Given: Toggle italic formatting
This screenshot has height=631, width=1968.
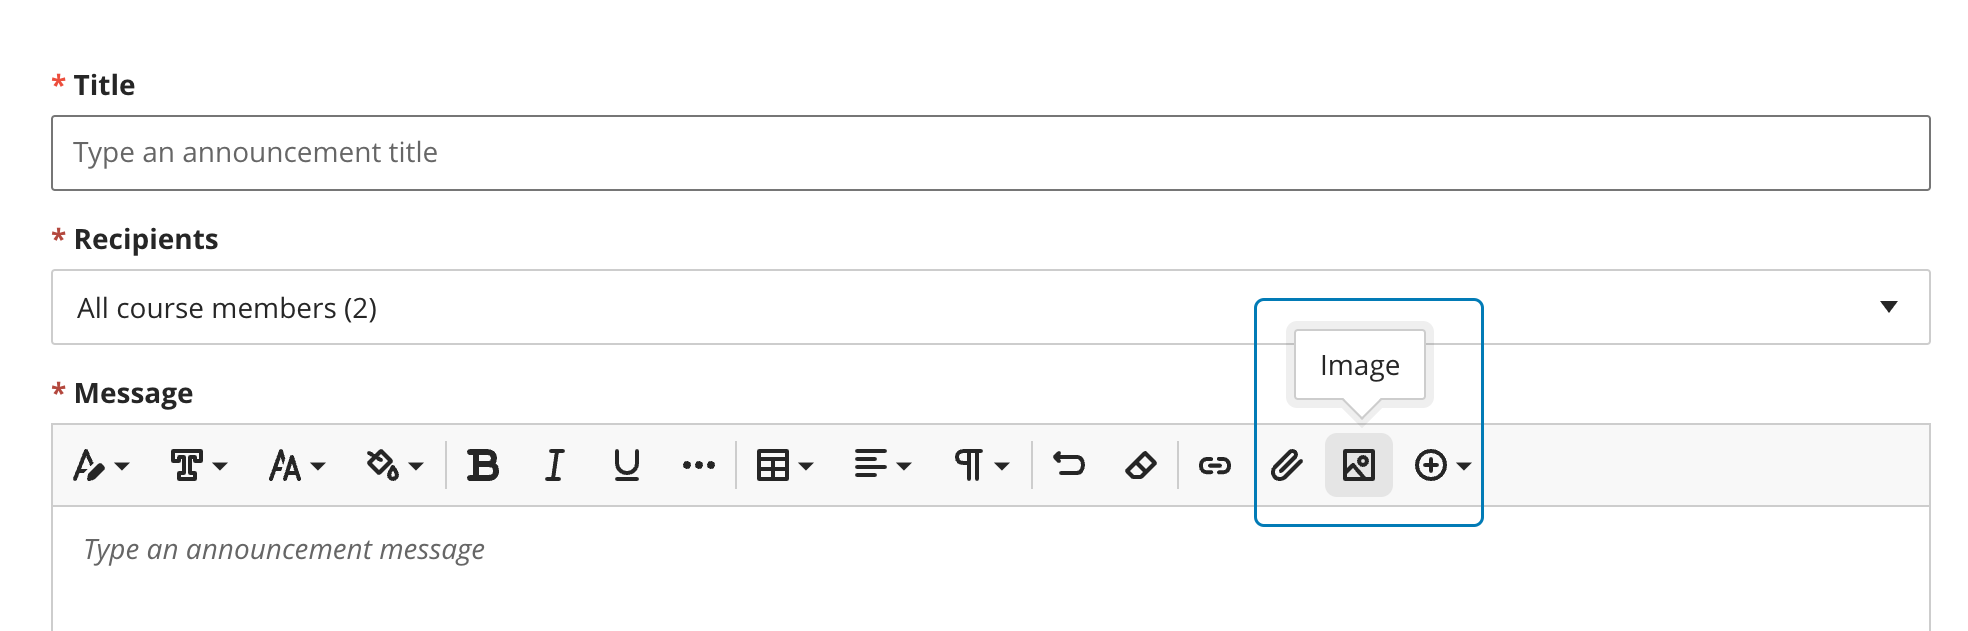Looking at the screenshot, I should point(555,465).
